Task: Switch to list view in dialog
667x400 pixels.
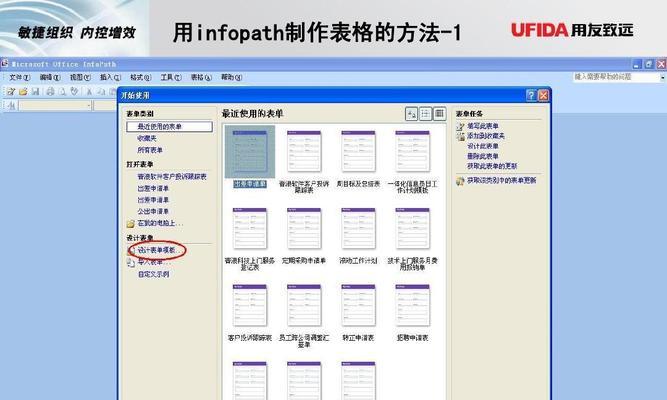Action: (425, 114)
